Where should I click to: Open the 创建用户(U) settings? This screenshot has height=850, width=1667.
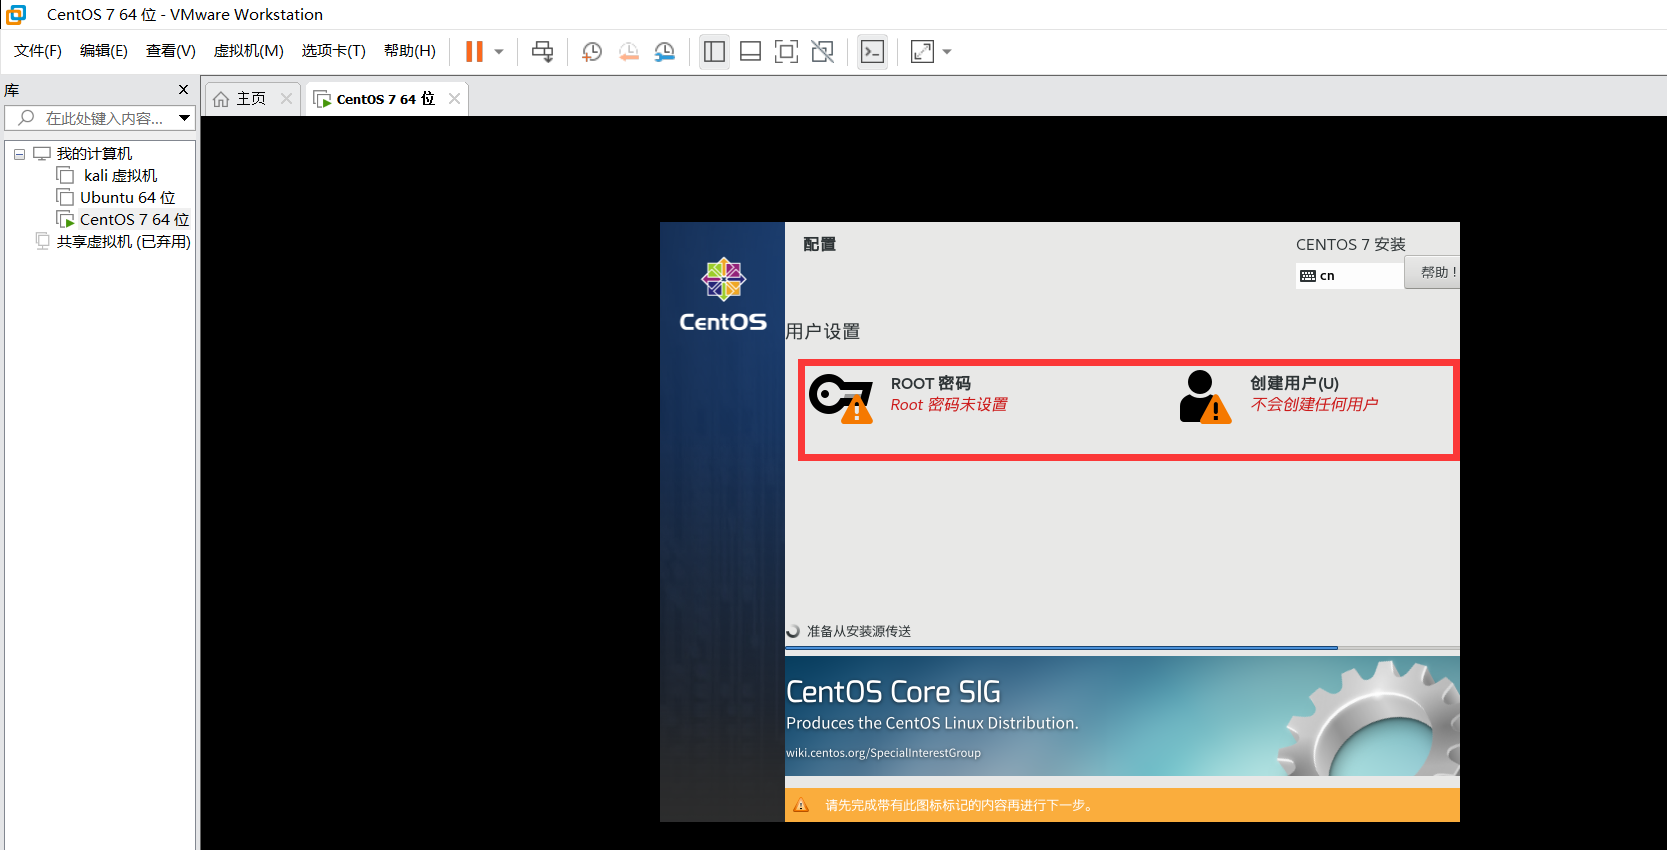point(1294,384)
